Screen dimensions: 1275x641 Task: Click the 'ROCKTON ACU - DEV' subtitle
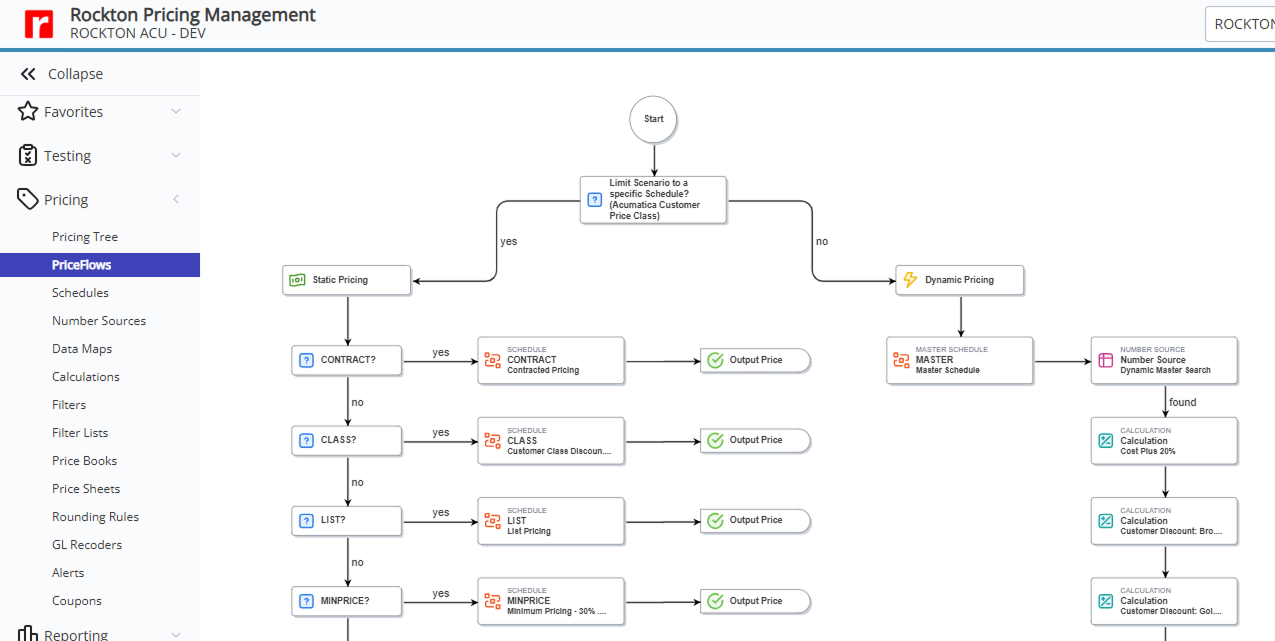point(138,33)
